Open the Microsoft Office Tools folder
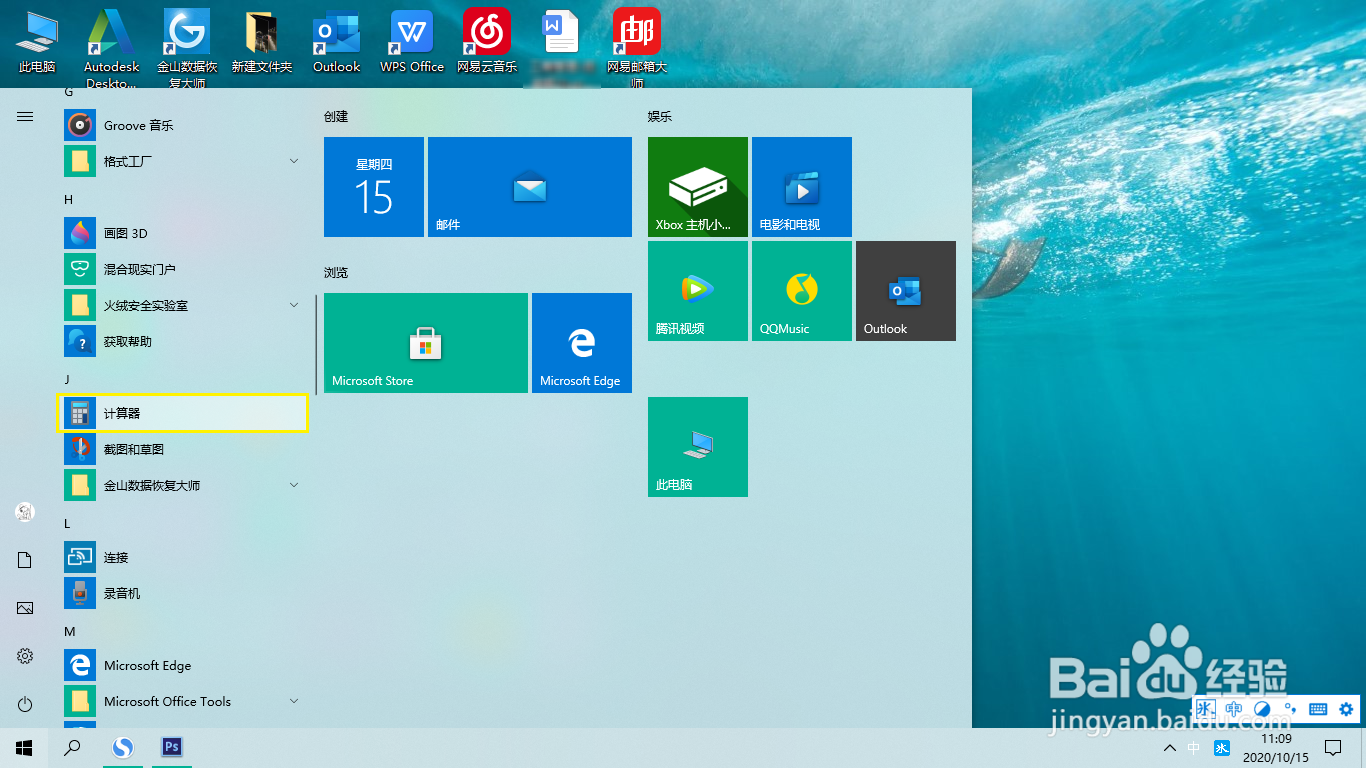 tap(183, 701)
